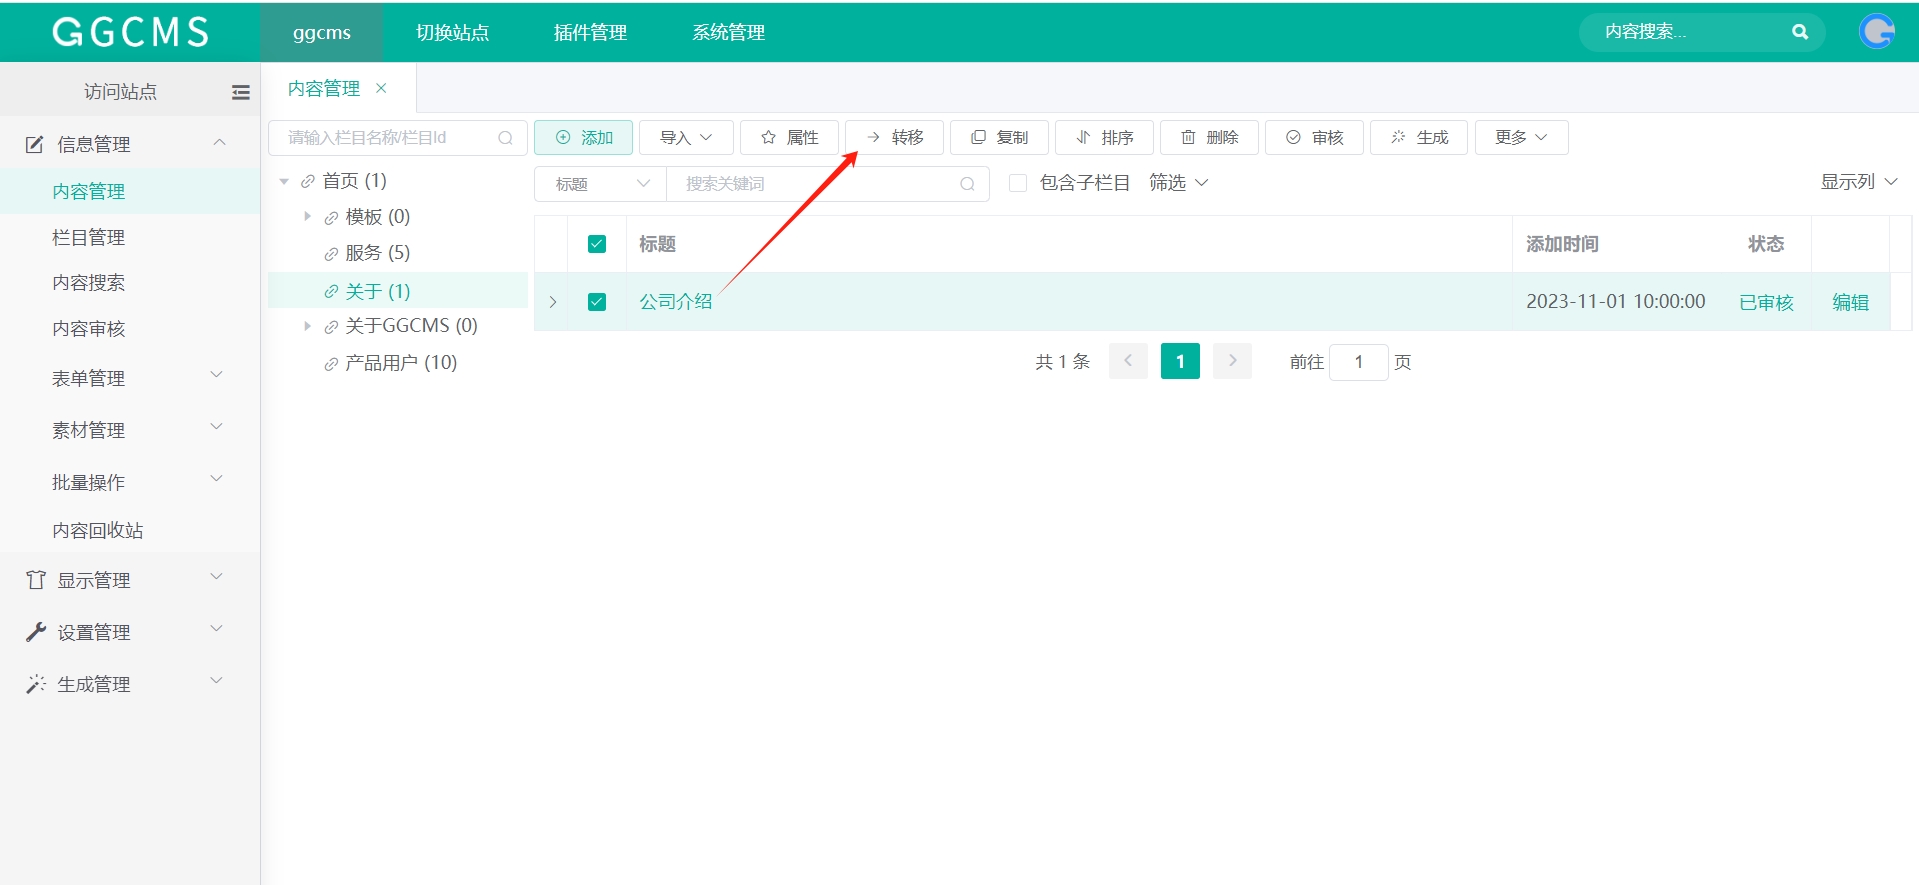Screen dimensions: 1919x885
Task: Click the link icon beside 关于GGCMS
Action: [331, 327]
